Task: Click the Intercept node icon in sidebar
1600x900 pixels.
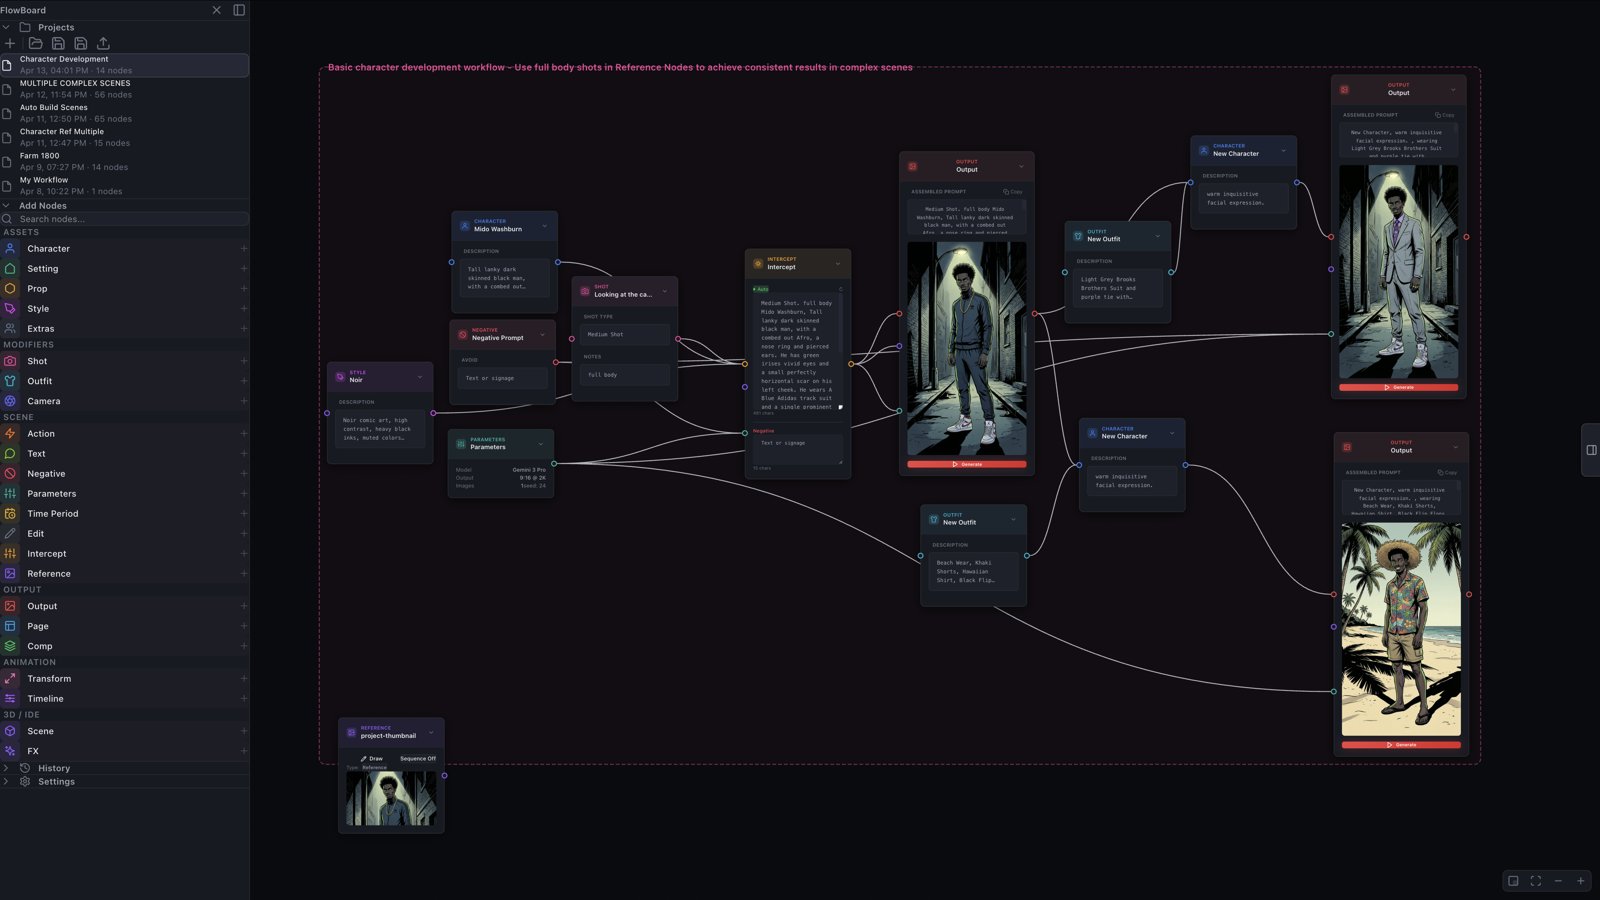Action: (x=10, y=553)
